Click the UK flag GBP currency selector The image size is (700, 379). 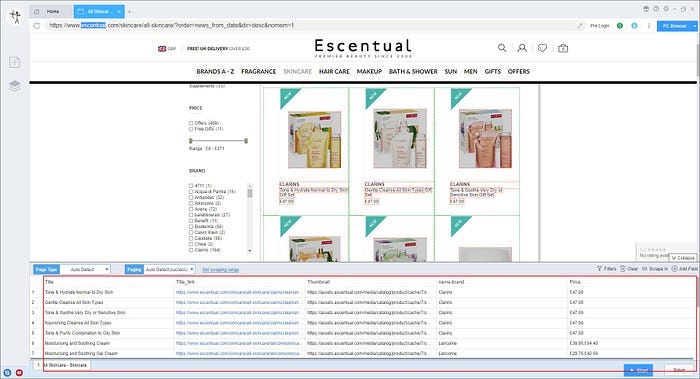click(167, 49)
